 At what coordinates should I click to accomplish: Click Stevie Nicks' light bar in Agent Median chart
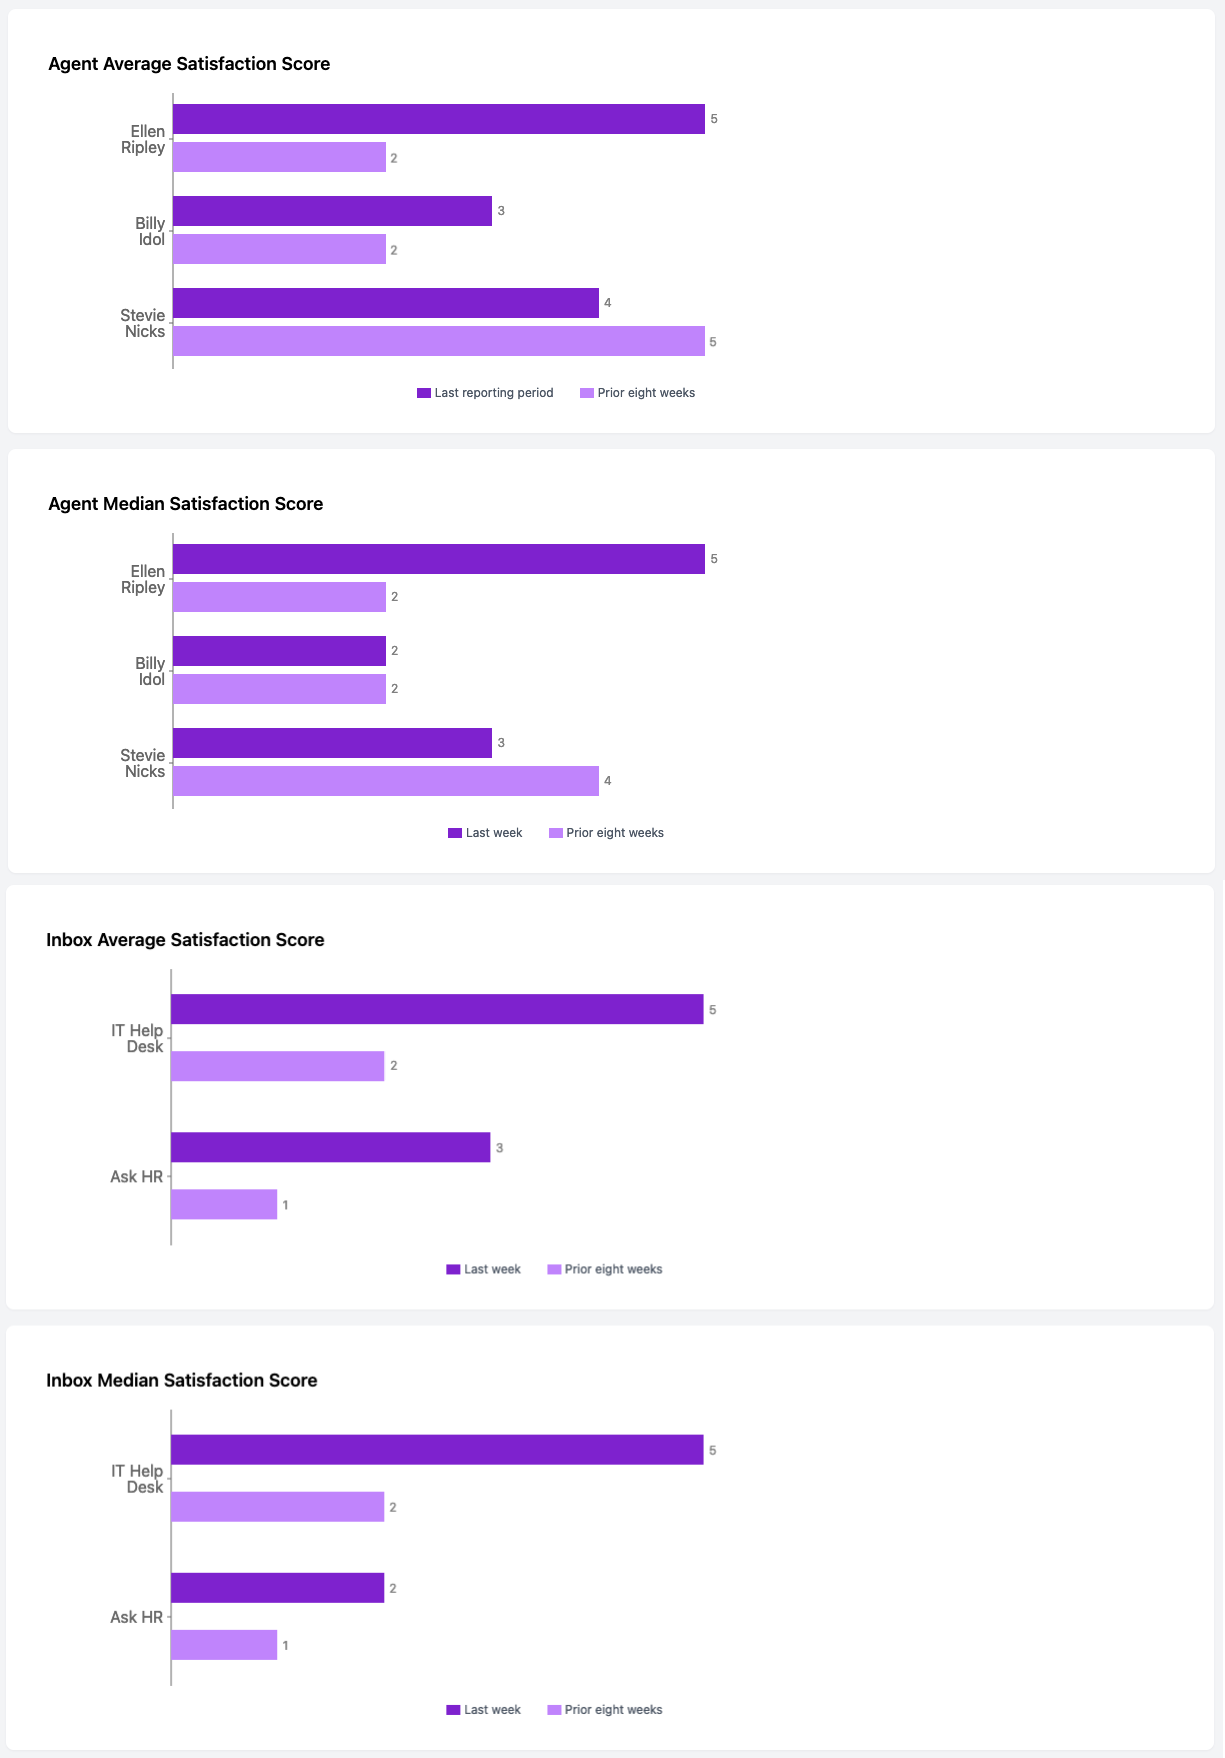click(x=385, y=781)
